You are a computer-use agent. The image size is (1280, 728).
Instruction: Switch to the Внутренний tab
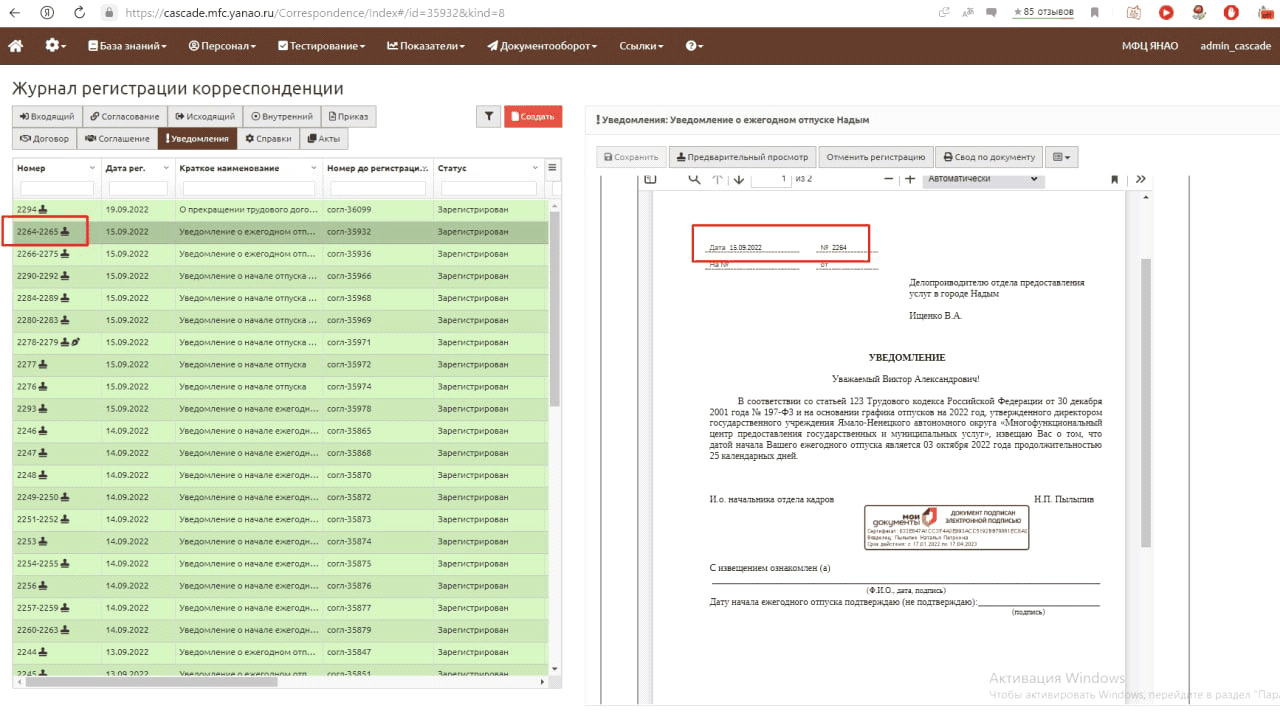(x=282, y=117)
